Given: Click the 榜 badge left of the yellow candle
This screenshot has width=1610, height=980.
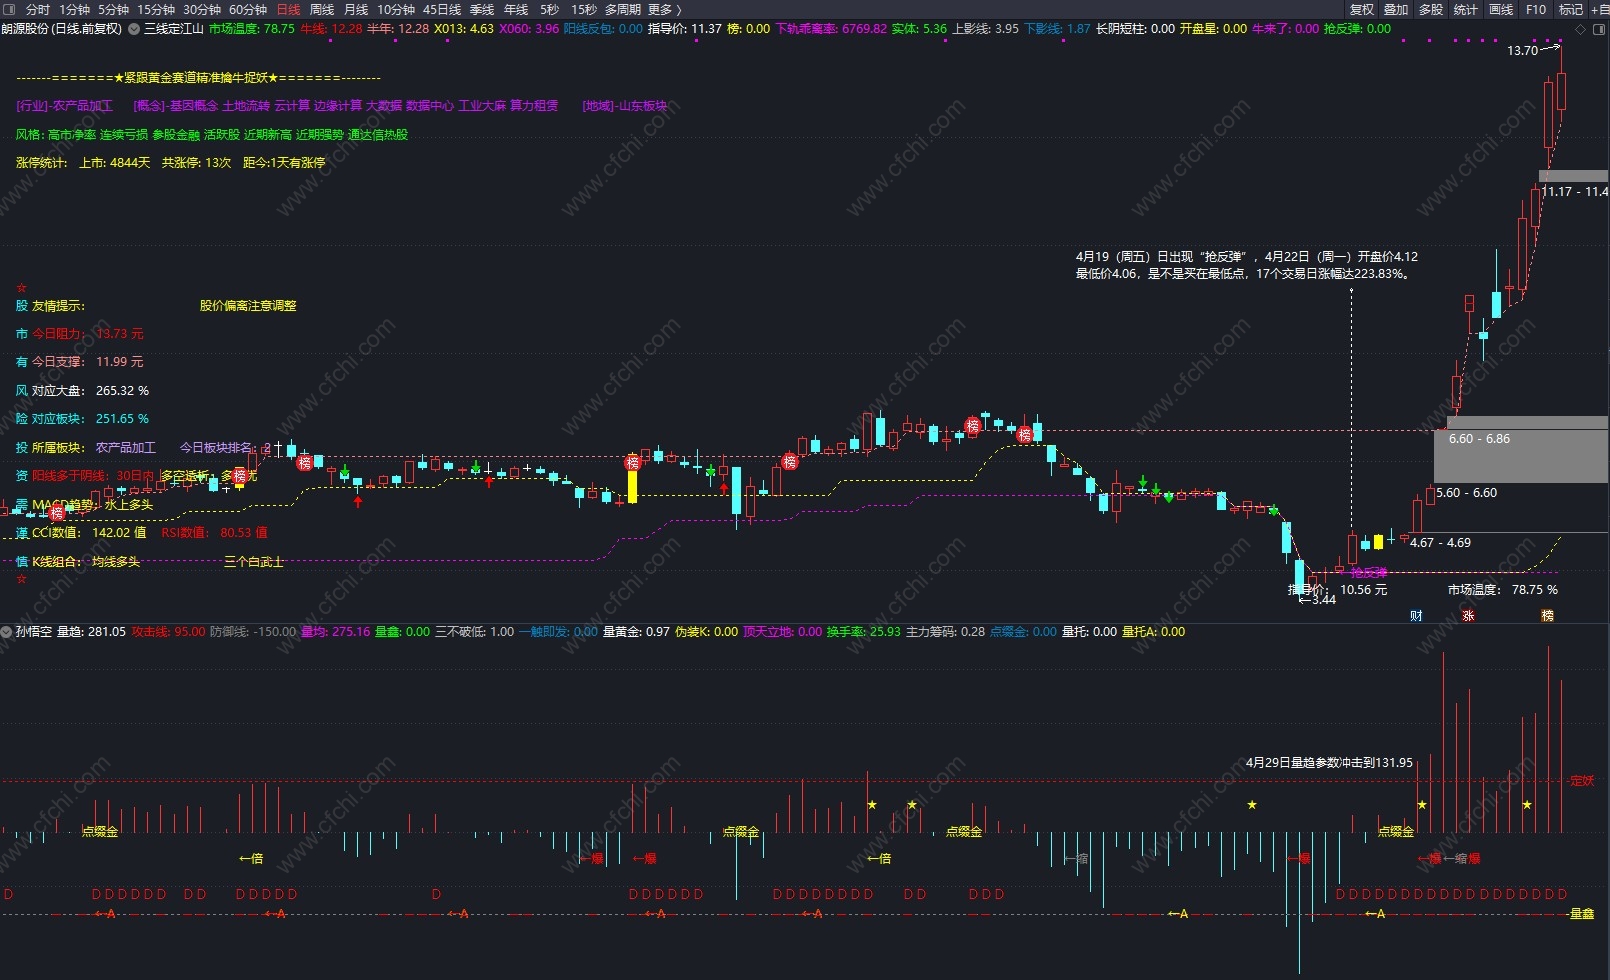Looking at the screenshot, I should pos(632,462).
